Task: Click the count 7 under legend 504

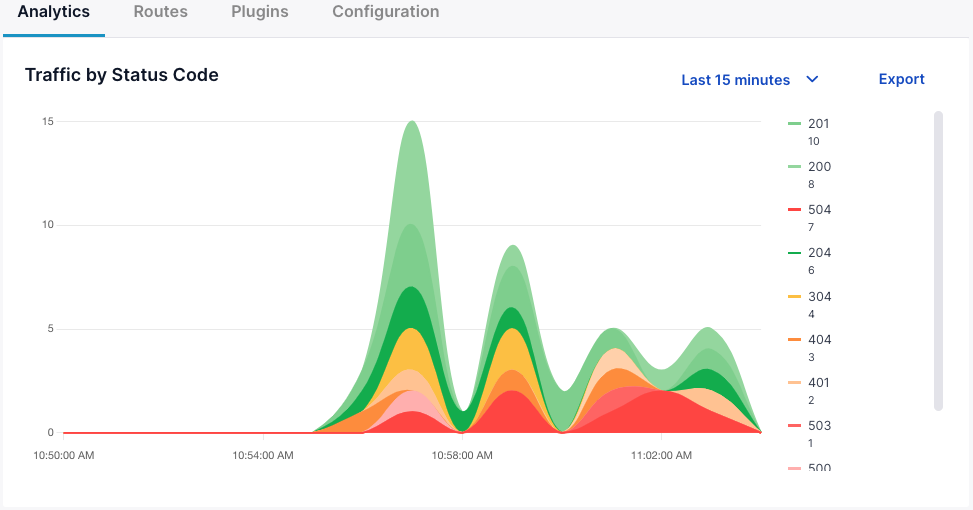Action: [x=810, y=228]
